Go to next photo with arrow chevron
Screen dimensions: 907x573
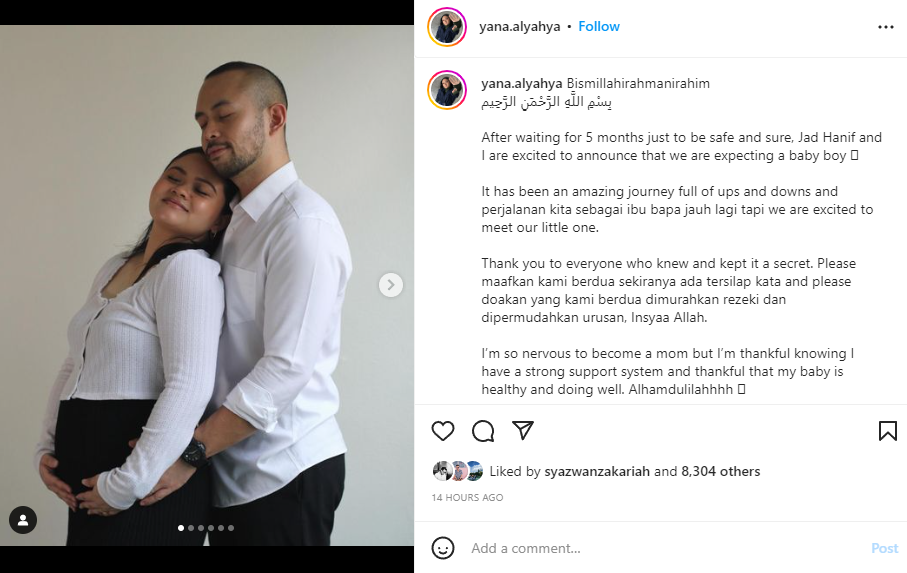point(391,285)
